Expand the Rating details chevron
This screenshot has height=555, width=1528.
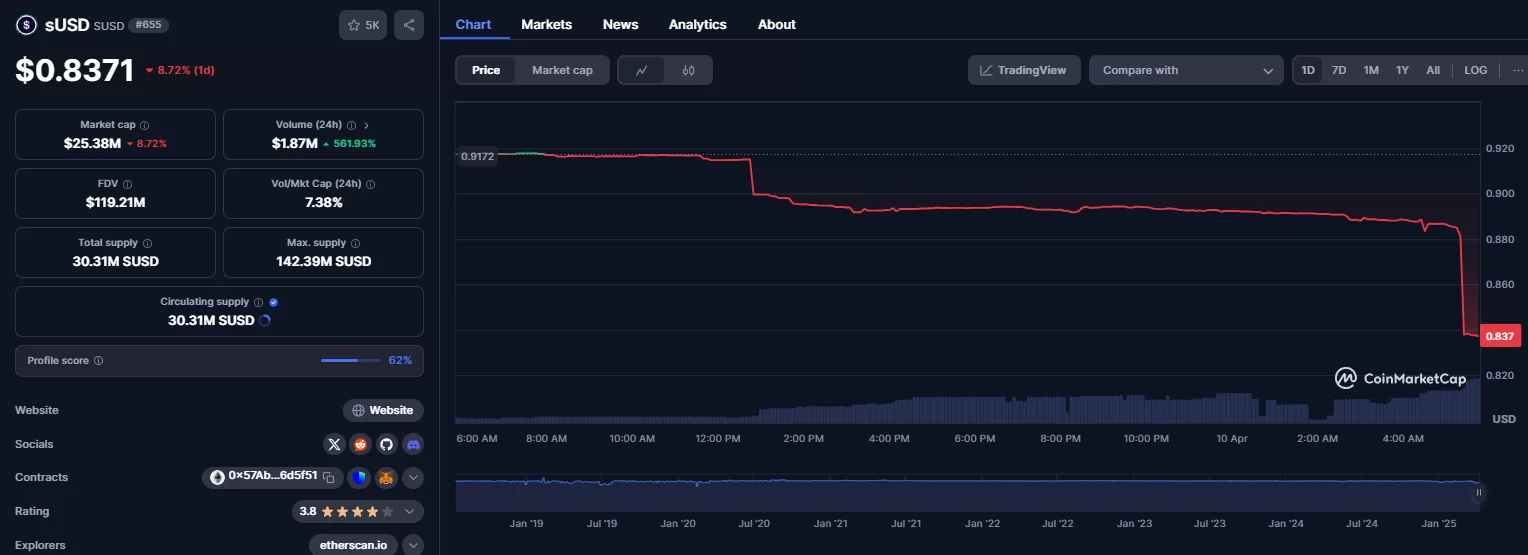(x=409, y=512)
